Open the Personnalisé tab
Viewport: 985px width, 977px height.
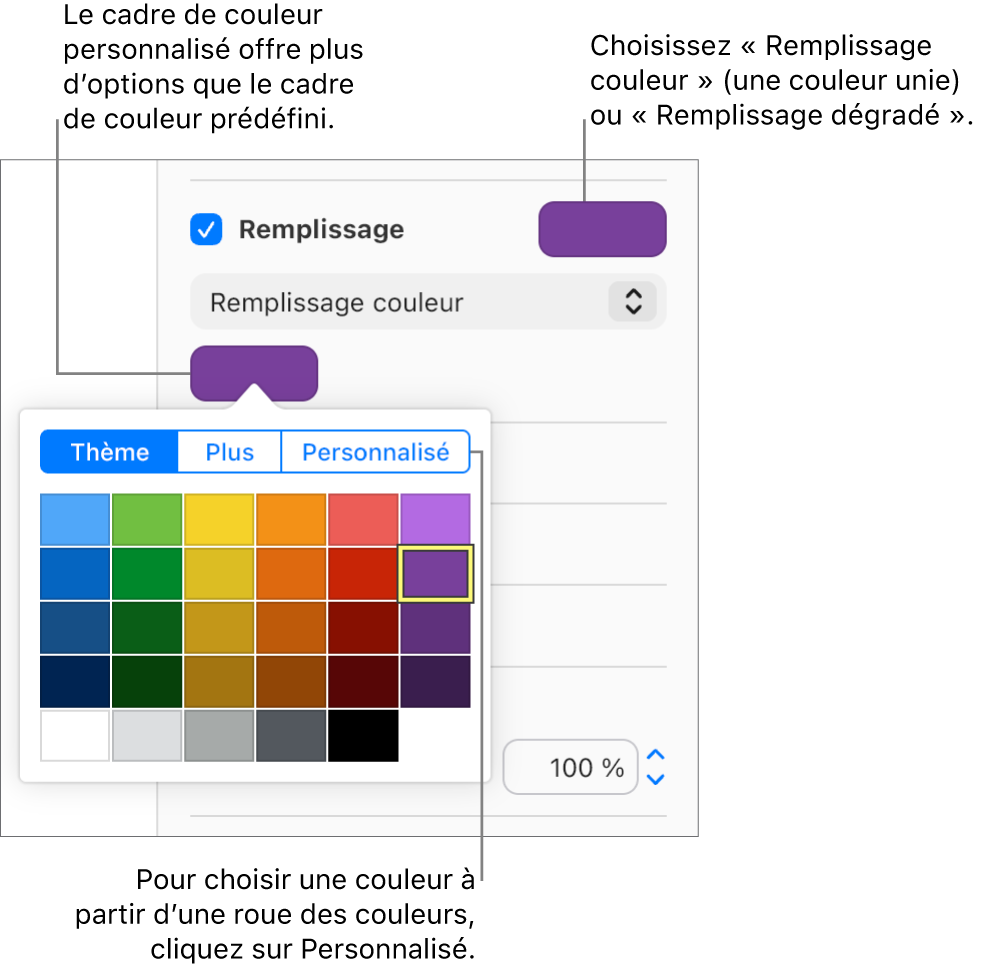coord(375,452)
